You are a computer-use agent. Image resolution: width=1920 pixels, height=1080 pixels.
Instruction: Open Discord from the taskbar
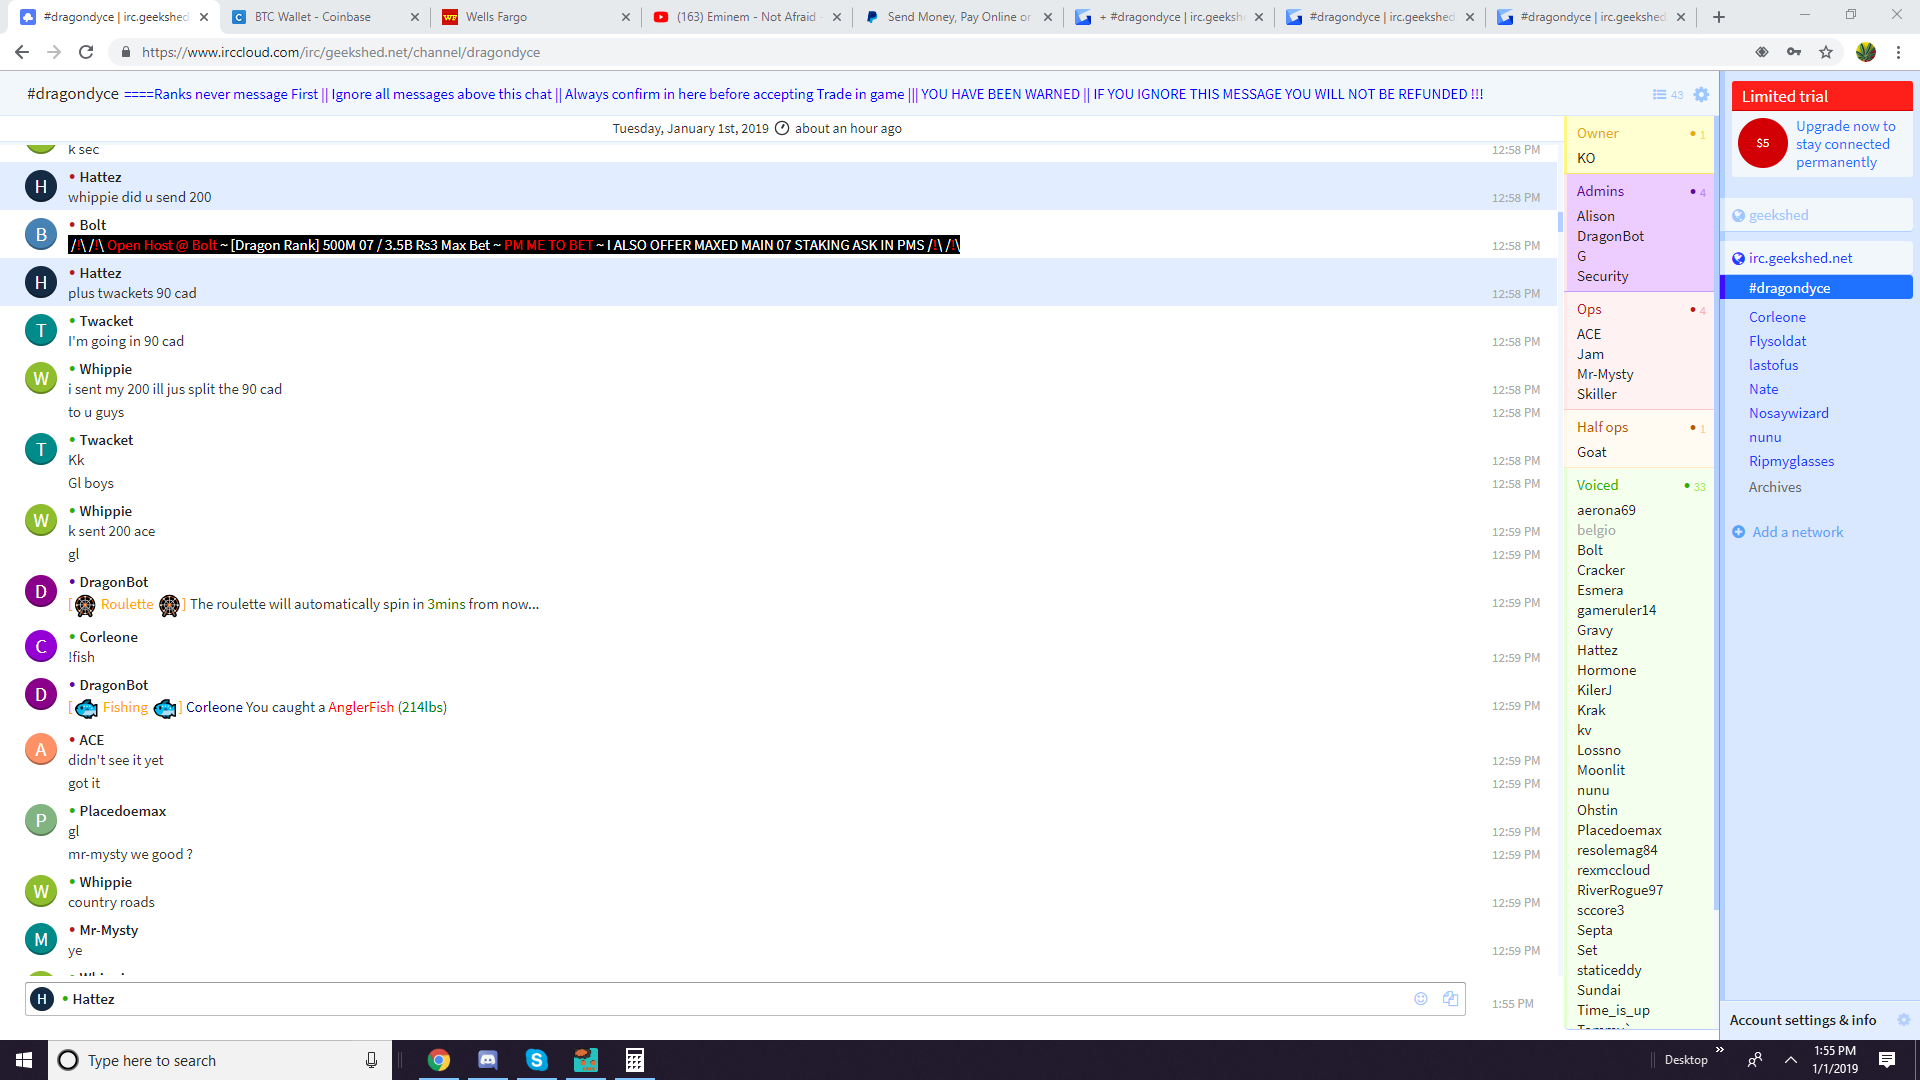coord(488,1060)
